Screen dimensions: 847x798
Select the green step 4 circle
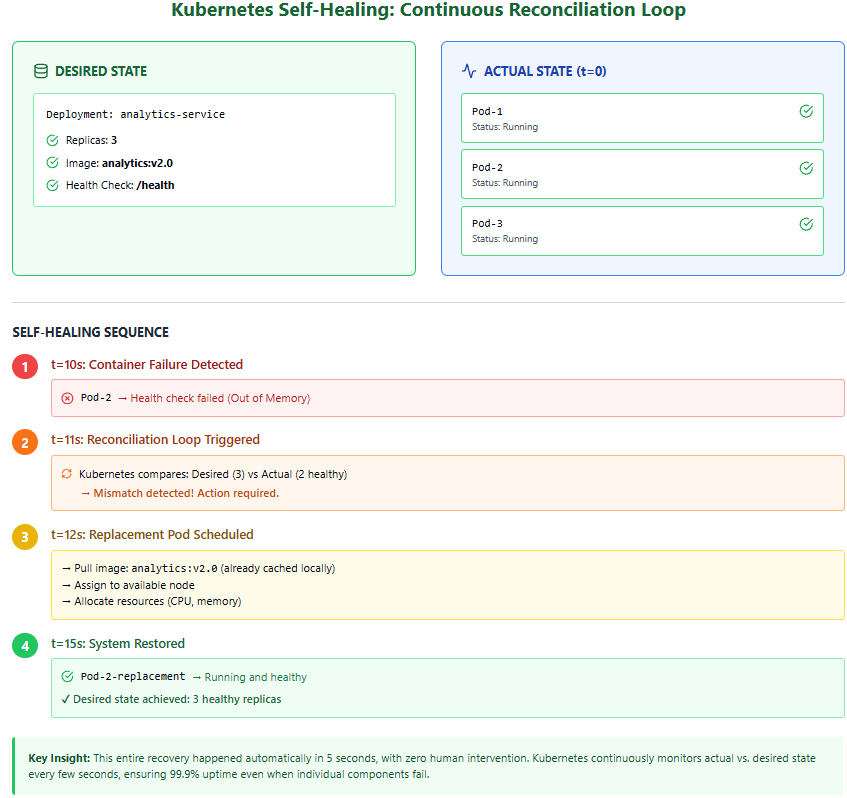25,645
